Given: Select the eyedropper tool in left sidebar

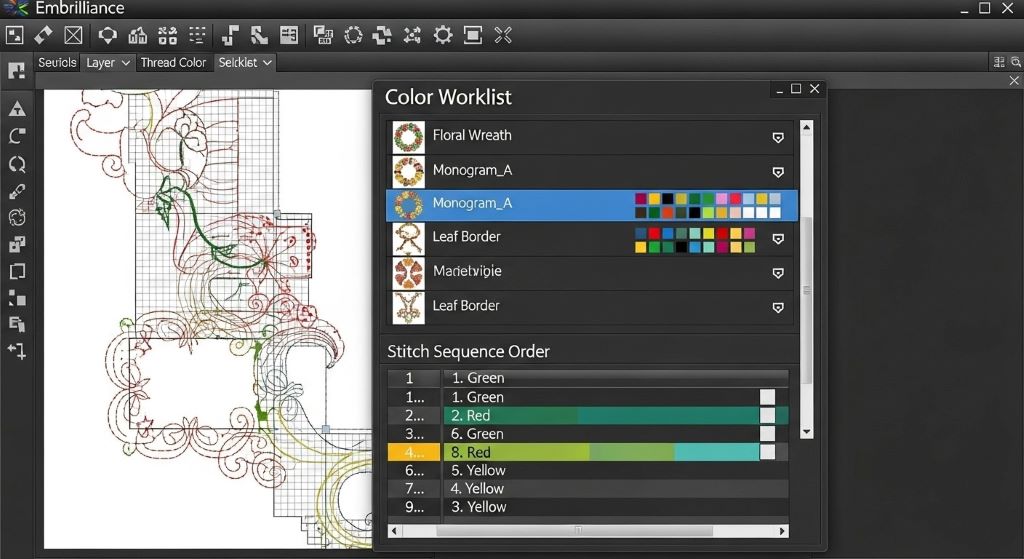Looking at the screenshot, I should pos(17,191).
